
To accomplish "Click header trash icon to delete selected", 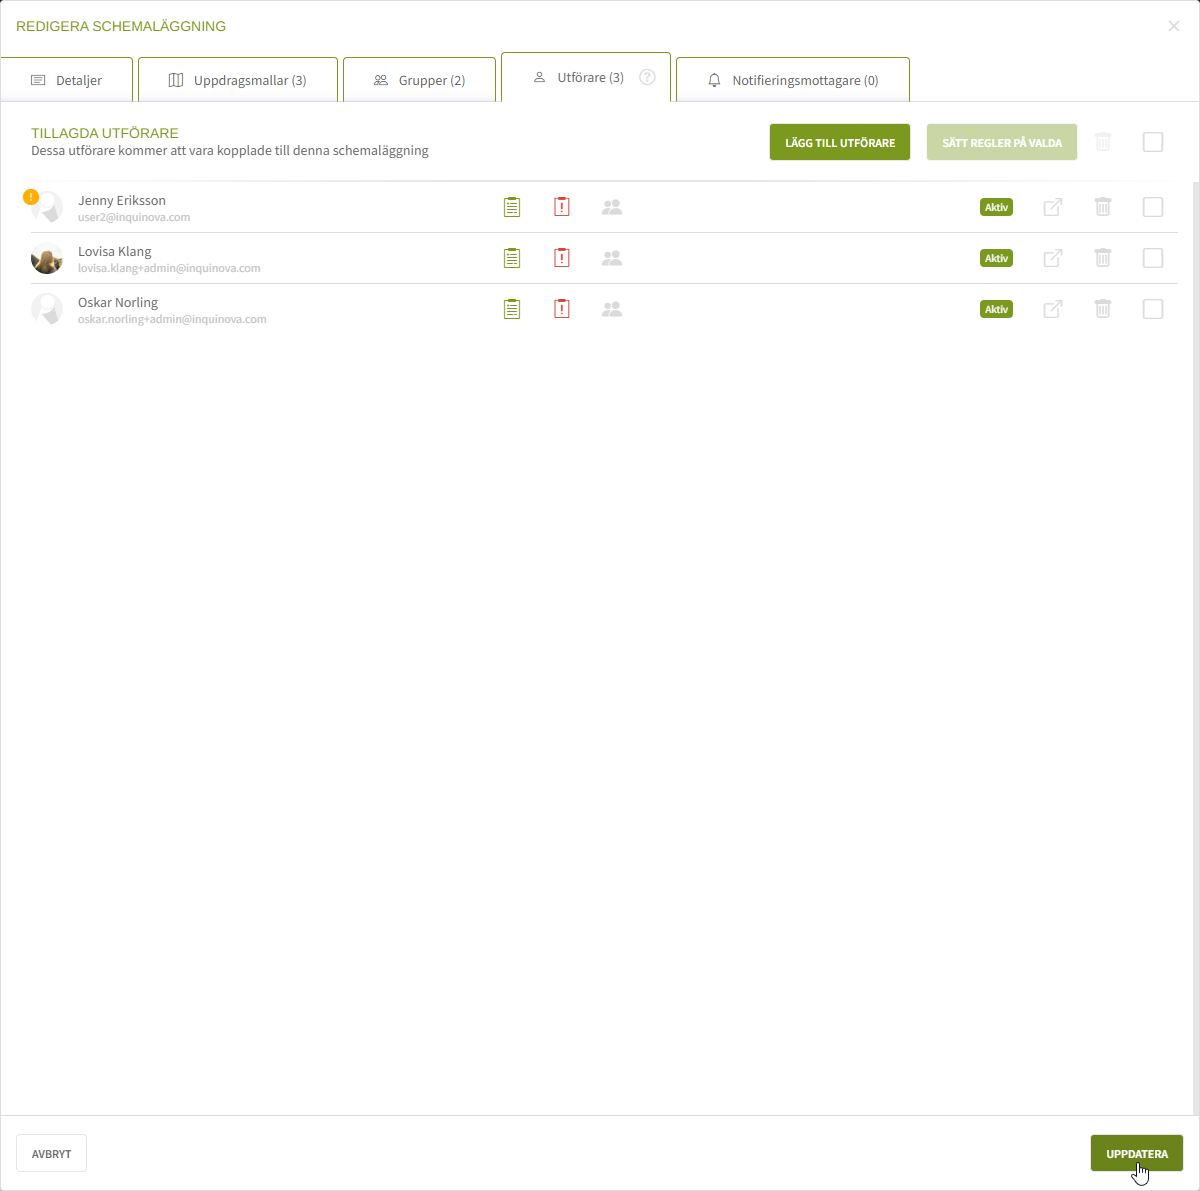I will click(1103, 142).
